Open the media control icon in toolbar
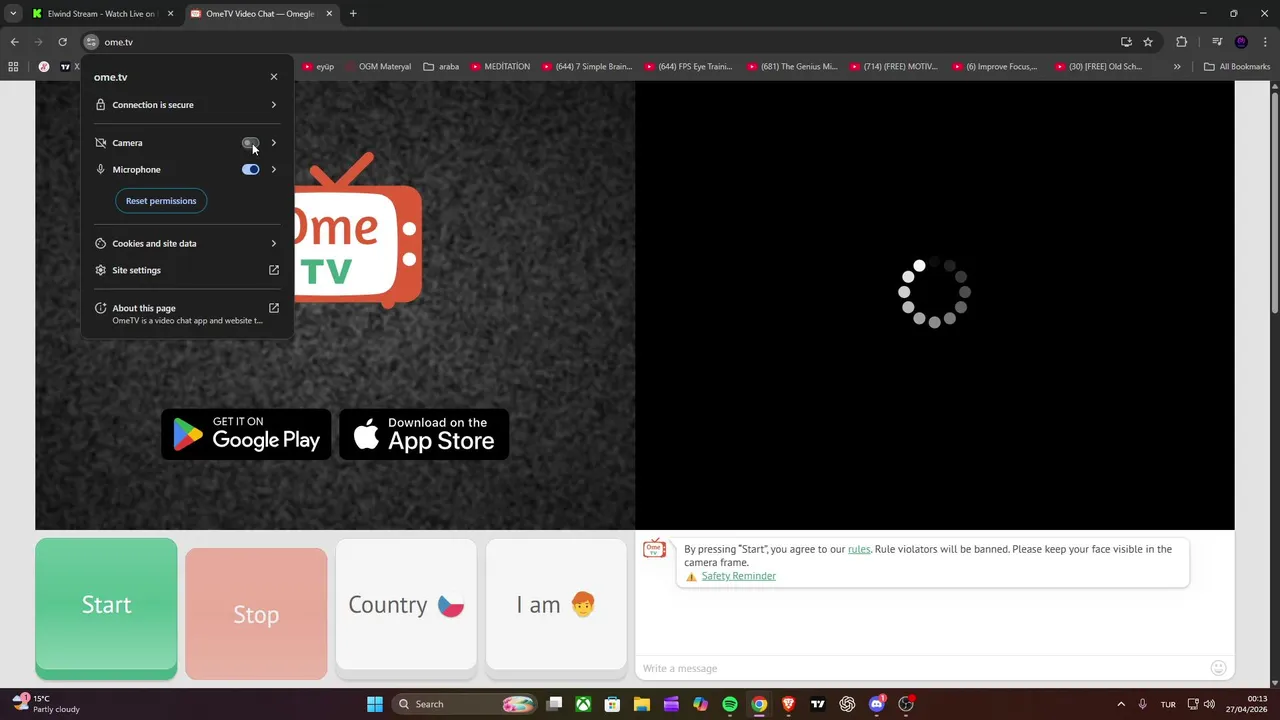This screenshot has width=1280, height=720. (1217, 42)
